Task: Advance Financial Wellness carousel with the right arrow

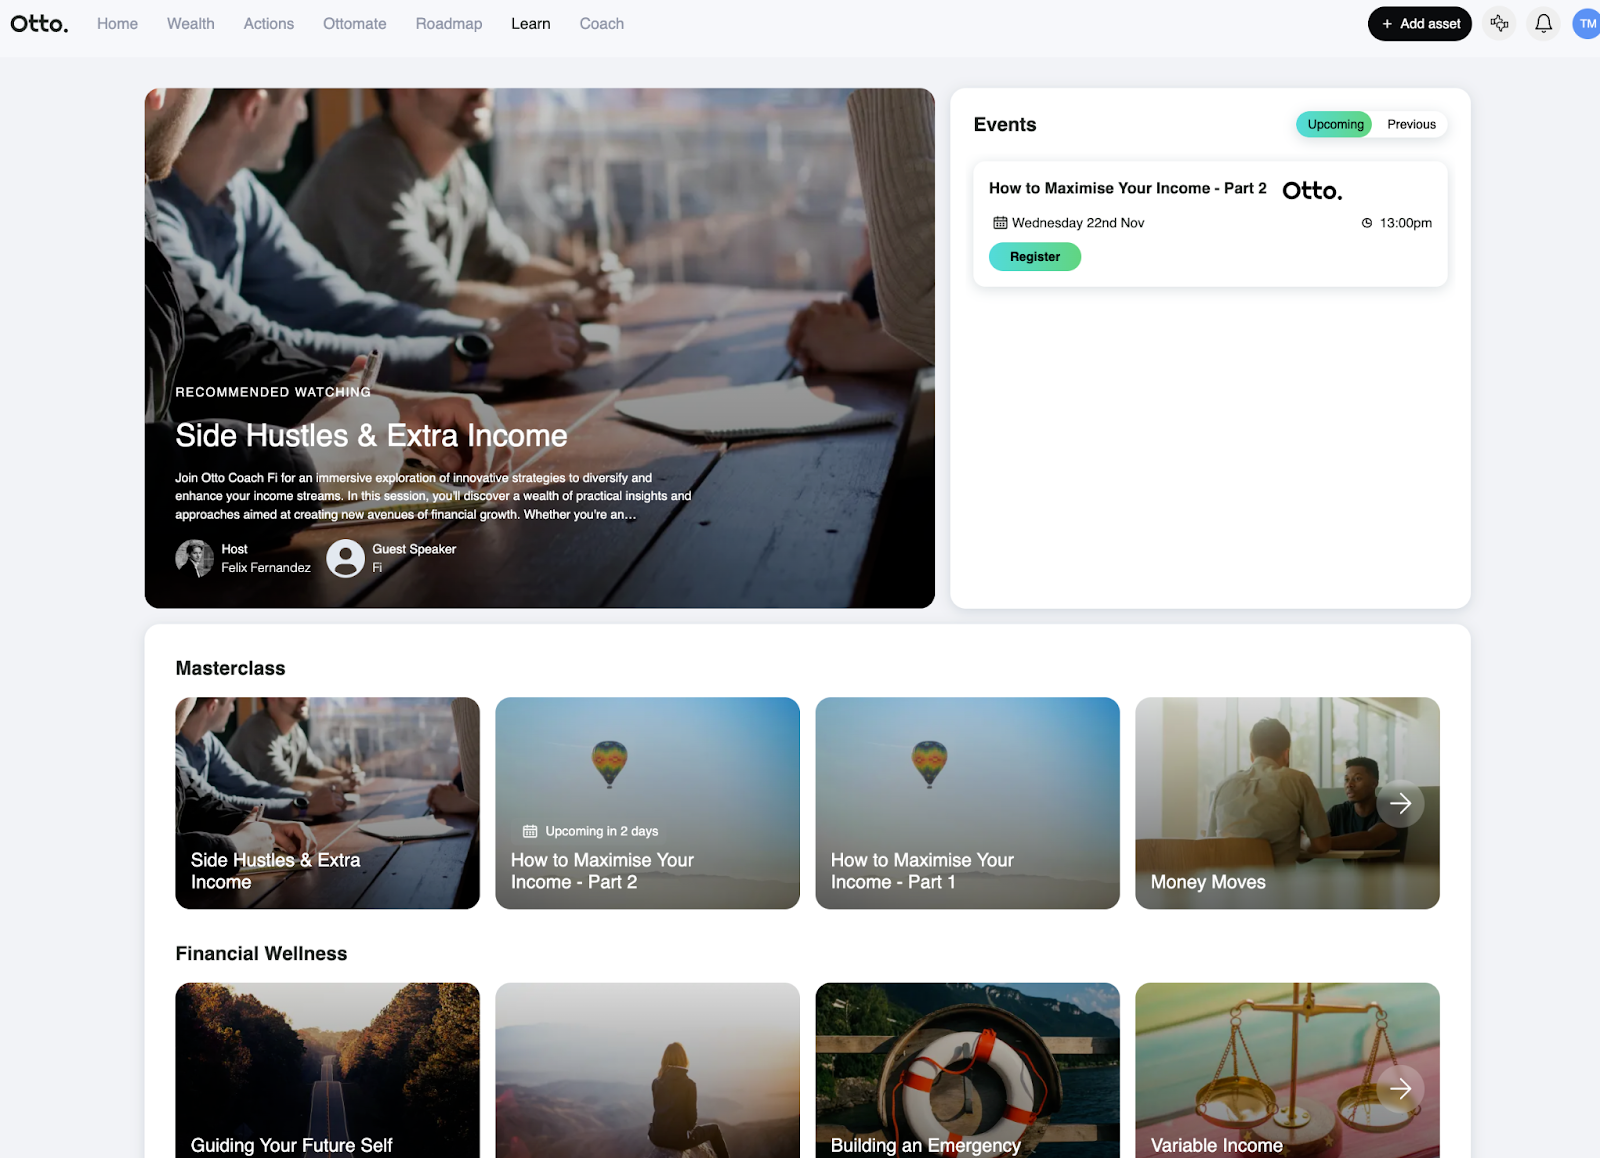Action: pos(1400,1088)
